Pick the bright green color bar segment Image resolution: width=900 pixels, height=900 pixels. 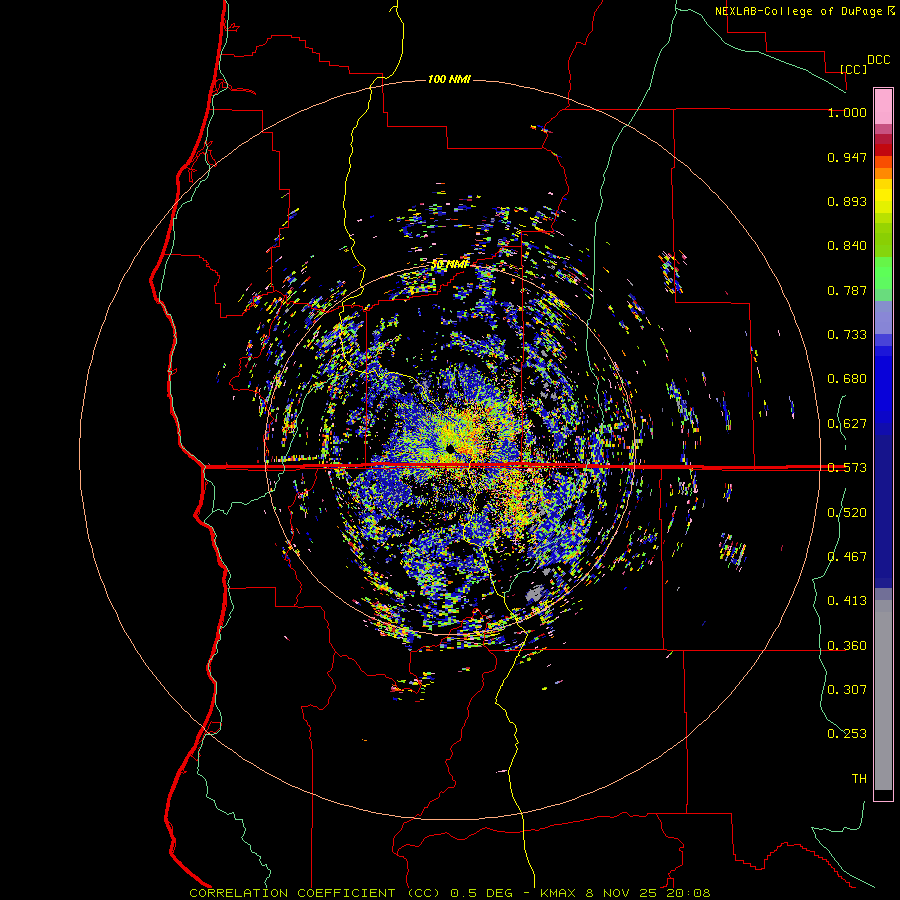(883, 273)
